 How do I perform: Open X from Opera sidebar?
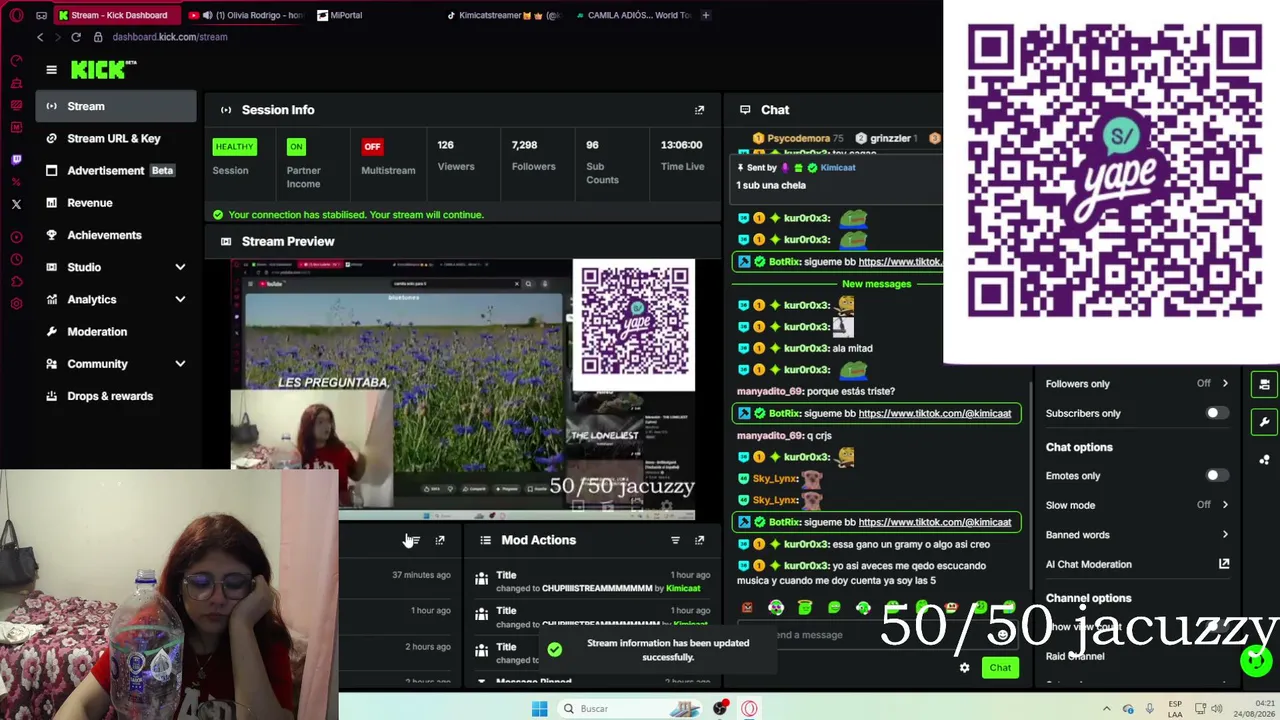click(x=16, y=204)
